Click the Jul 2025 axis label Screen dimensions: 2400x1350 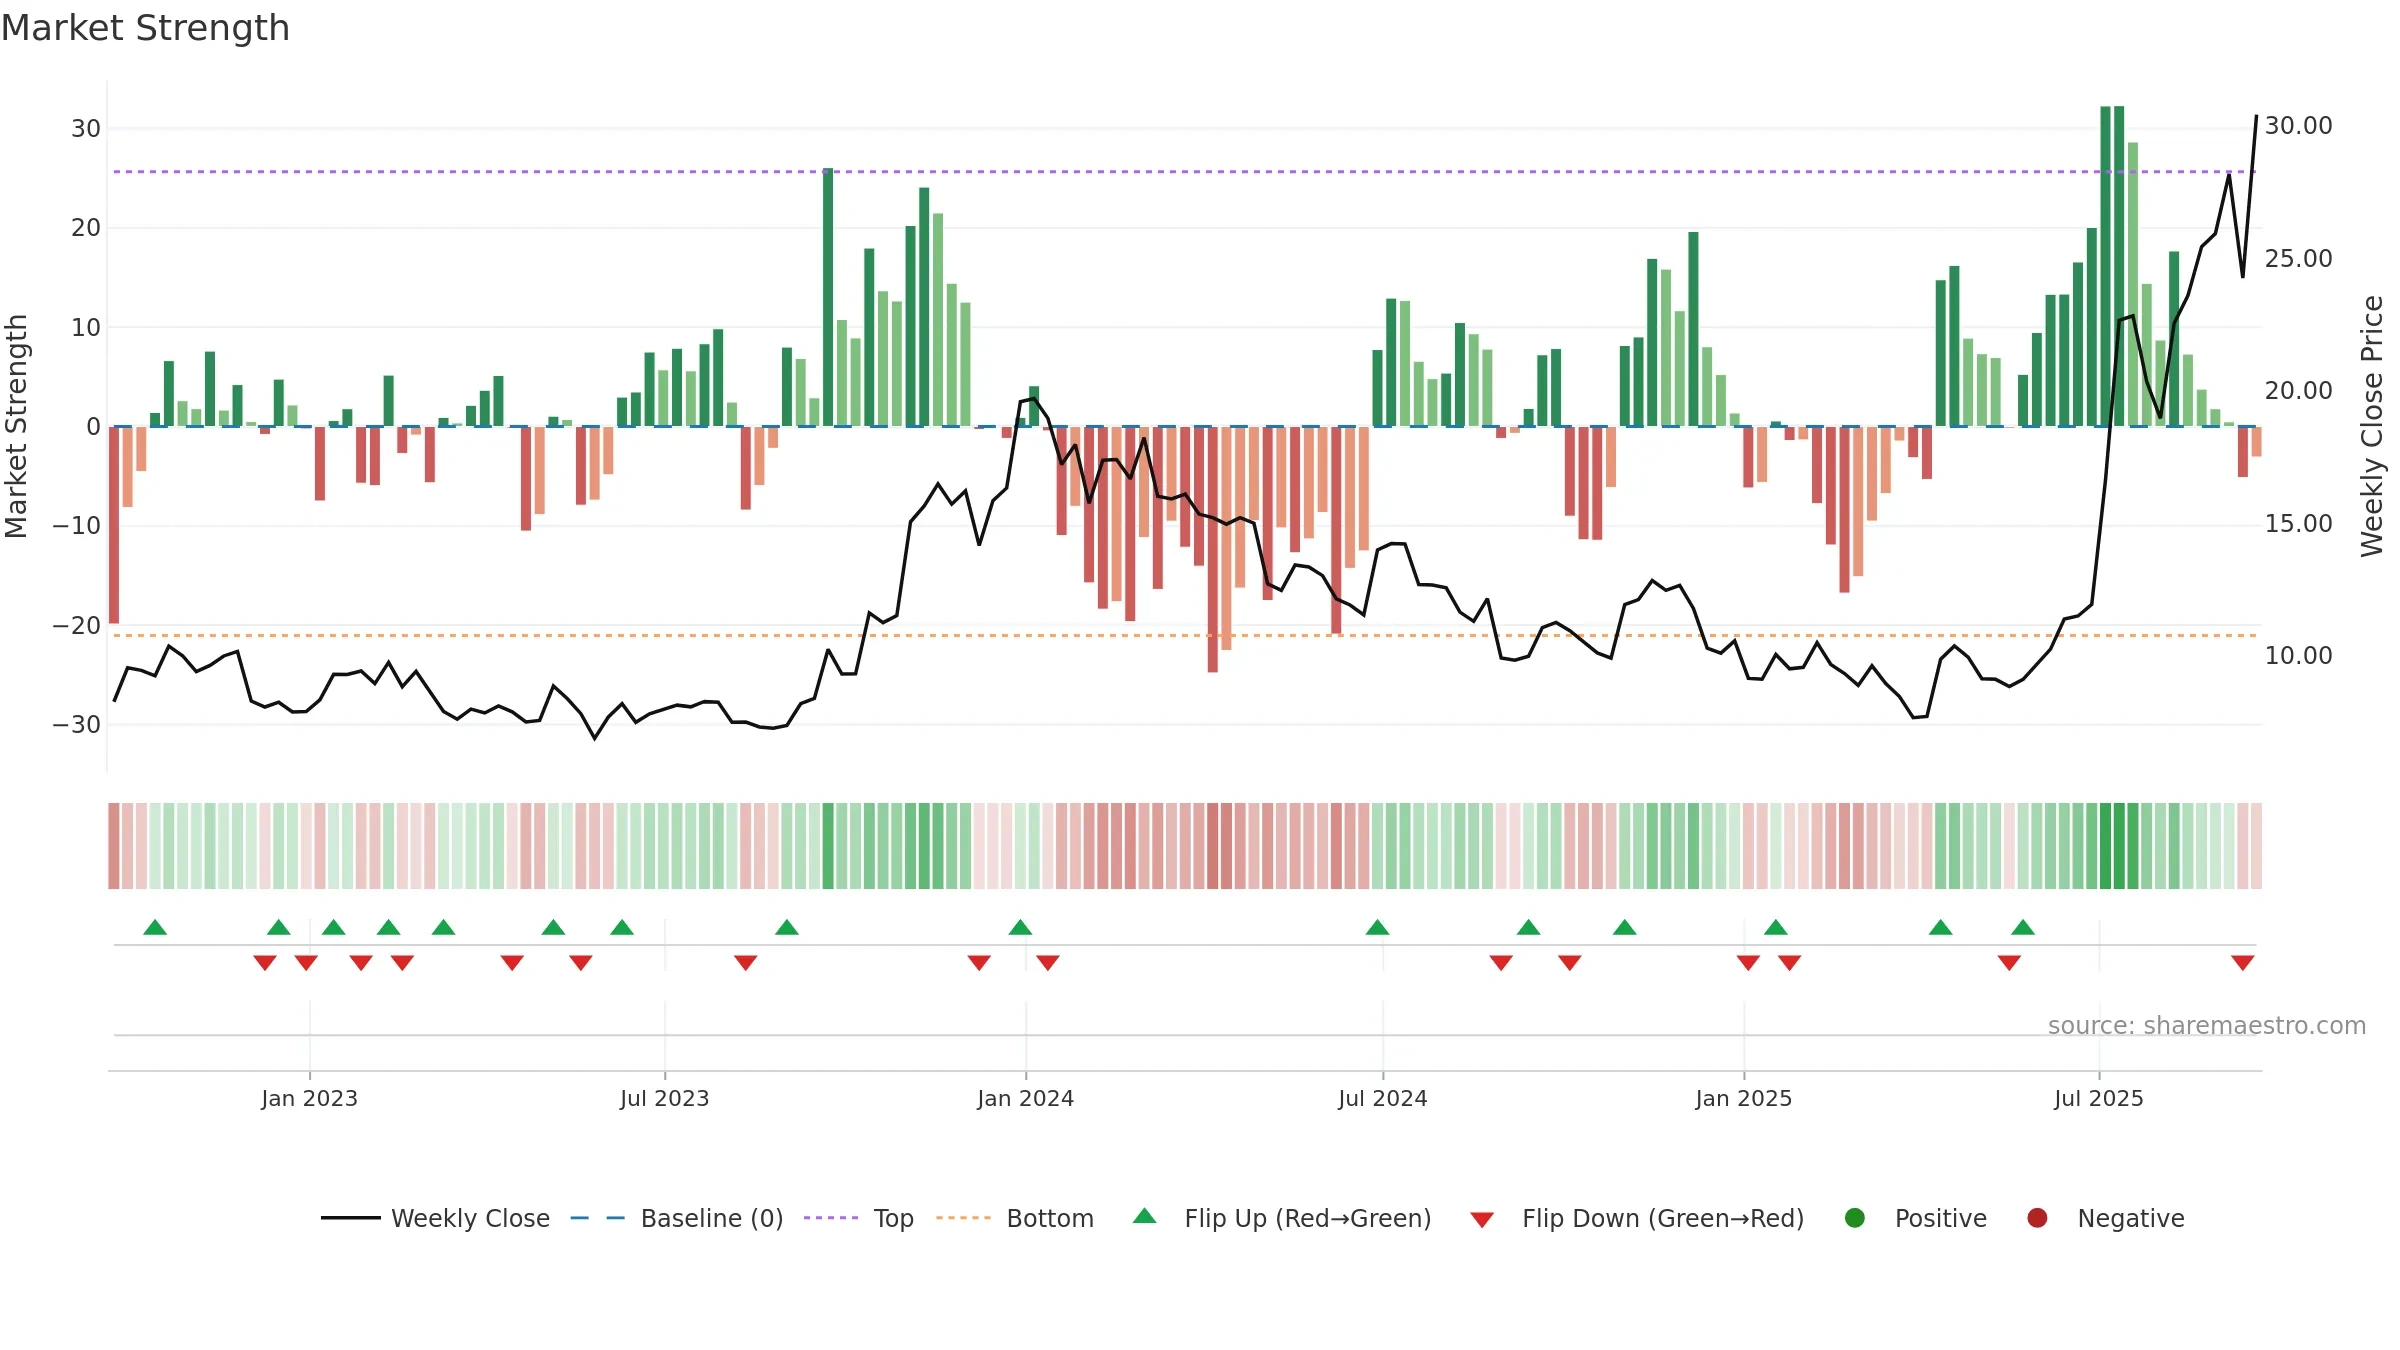2099,1098
